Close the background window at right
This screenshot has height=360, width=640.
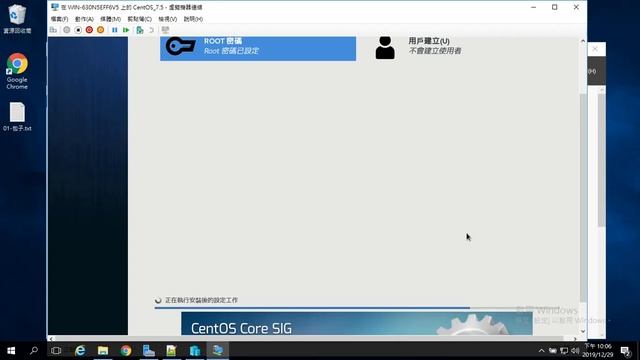[595, 49]
